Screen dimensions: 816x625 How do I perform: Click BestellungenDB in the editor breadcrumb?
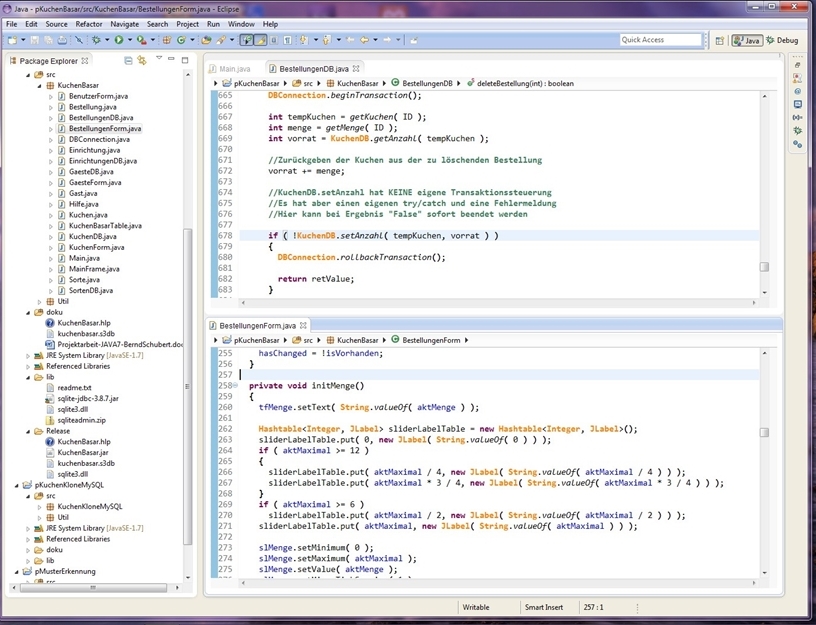(427, 84)
